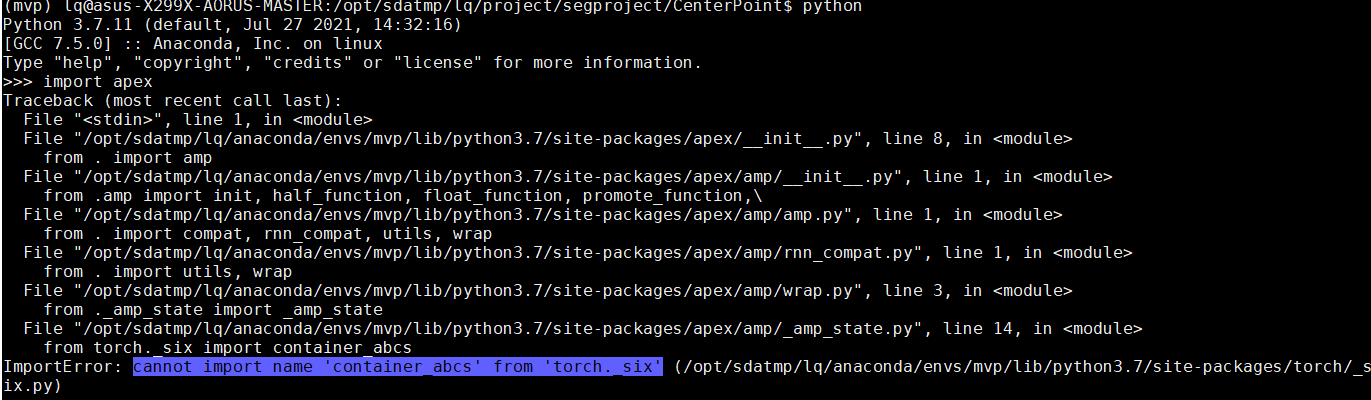Click the highlighted 'cannot import name' error text
Viewport: 1371px width, 400px height.
398,367
